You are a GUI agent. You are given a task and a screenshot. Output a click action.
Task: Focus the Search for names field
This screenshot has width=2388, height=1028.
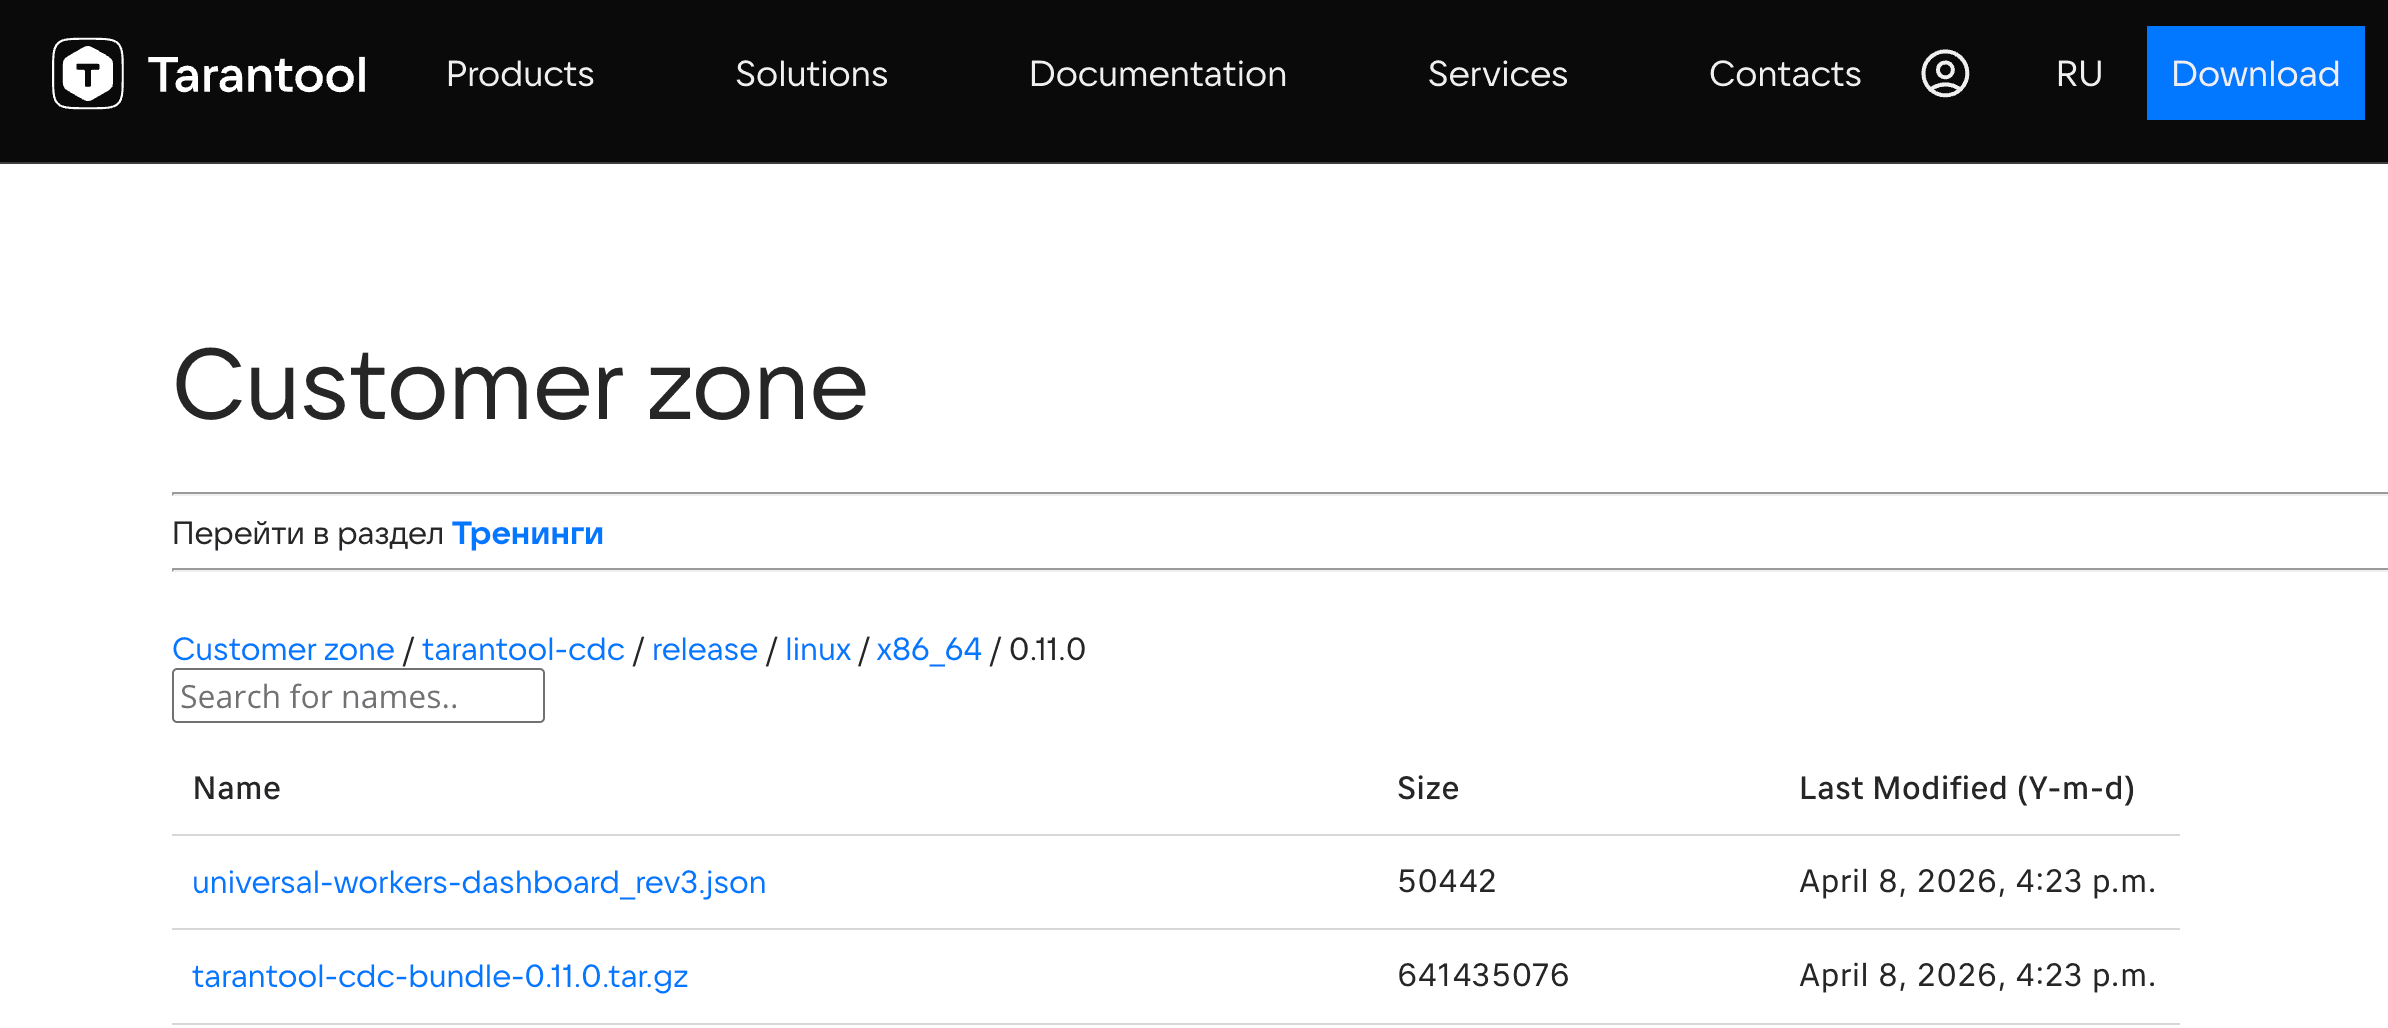(x=358, y=696)
